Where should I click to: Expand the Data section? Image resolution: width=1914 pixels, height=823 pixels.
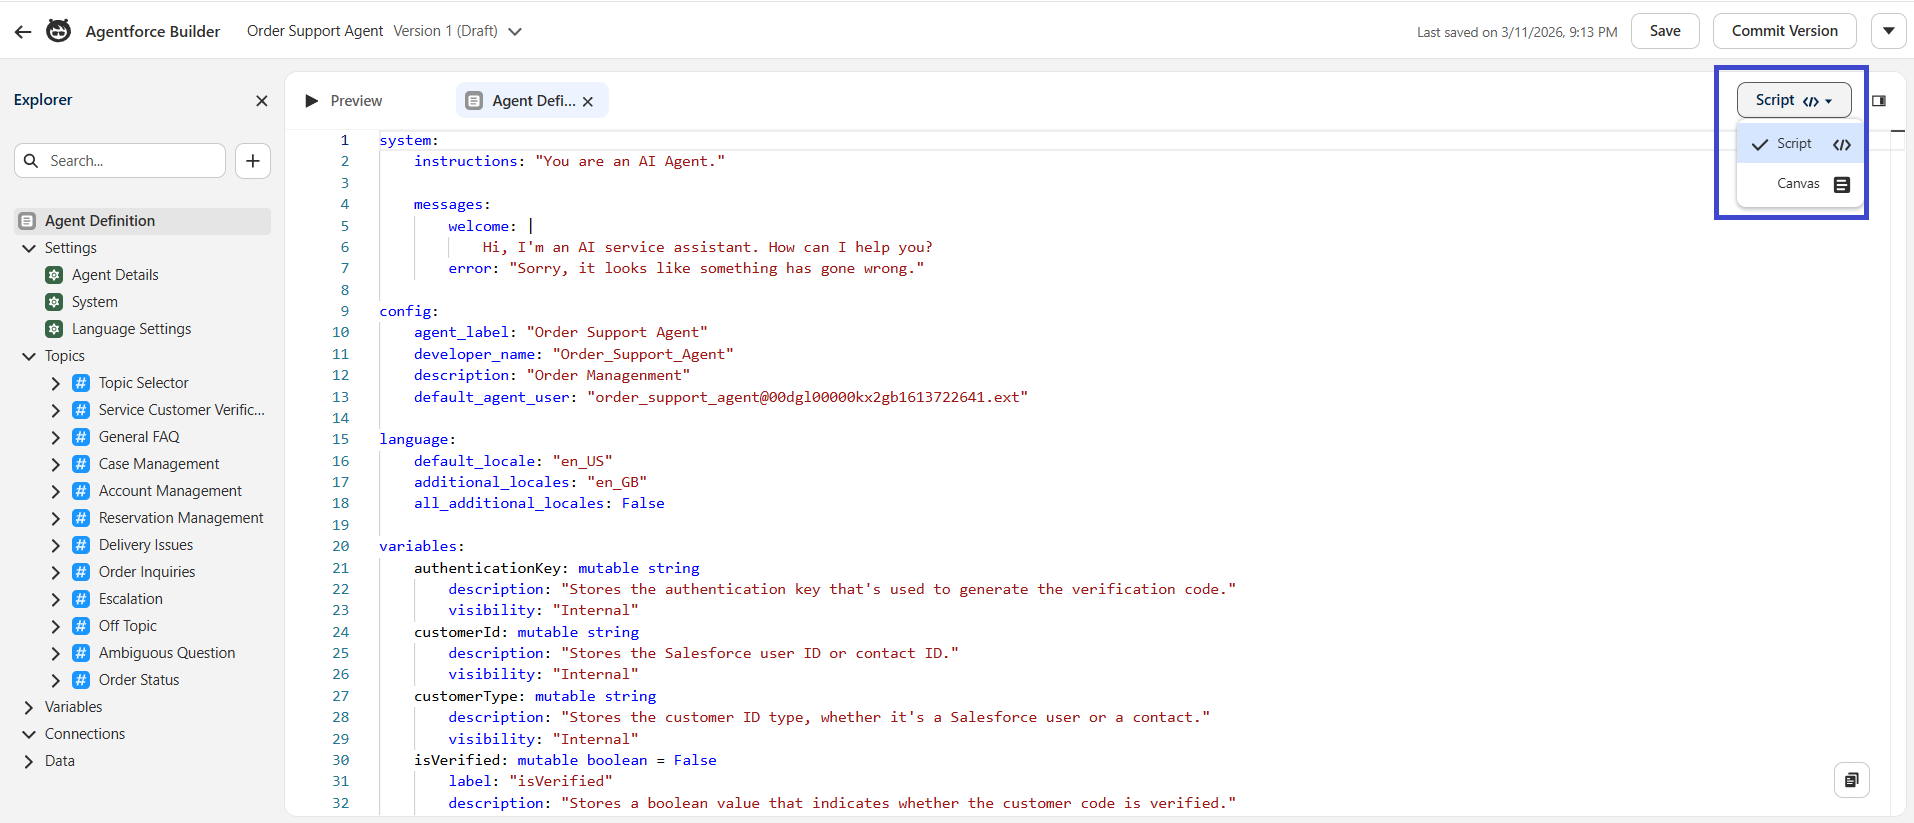pyautogui.click(x=29, y=761)
